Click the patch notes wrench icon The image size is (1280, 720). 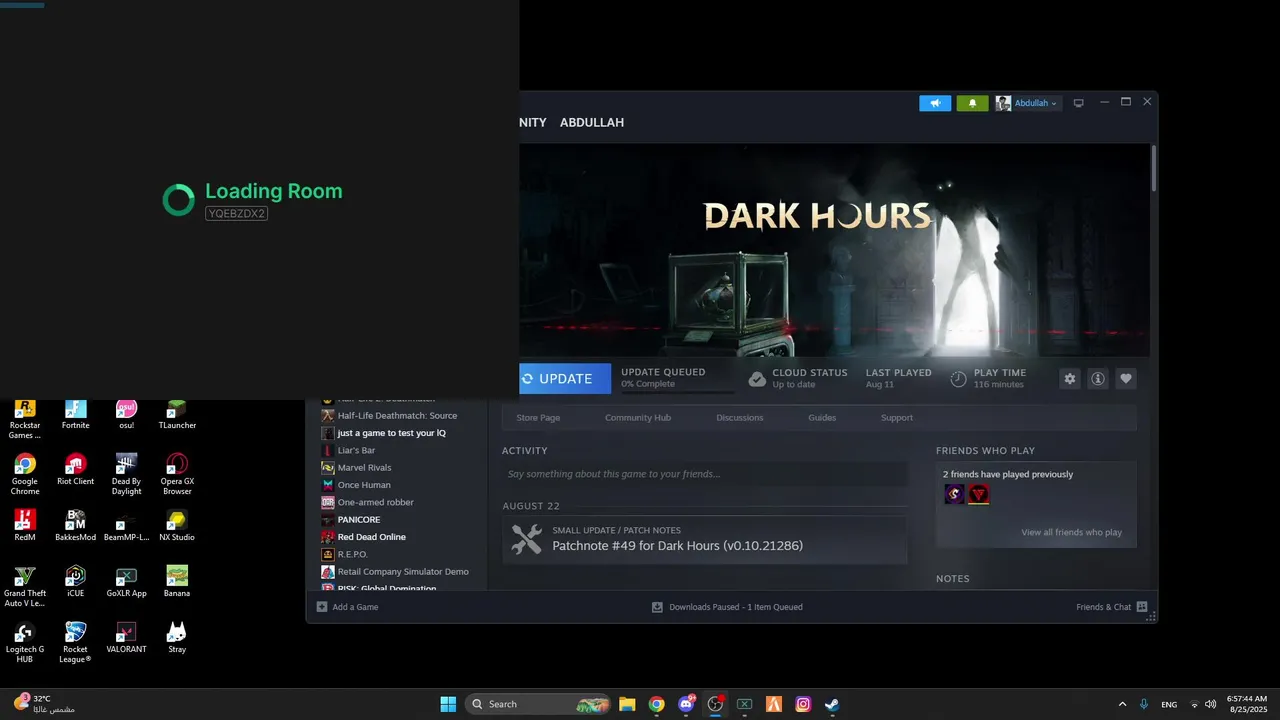coord(526,539)
